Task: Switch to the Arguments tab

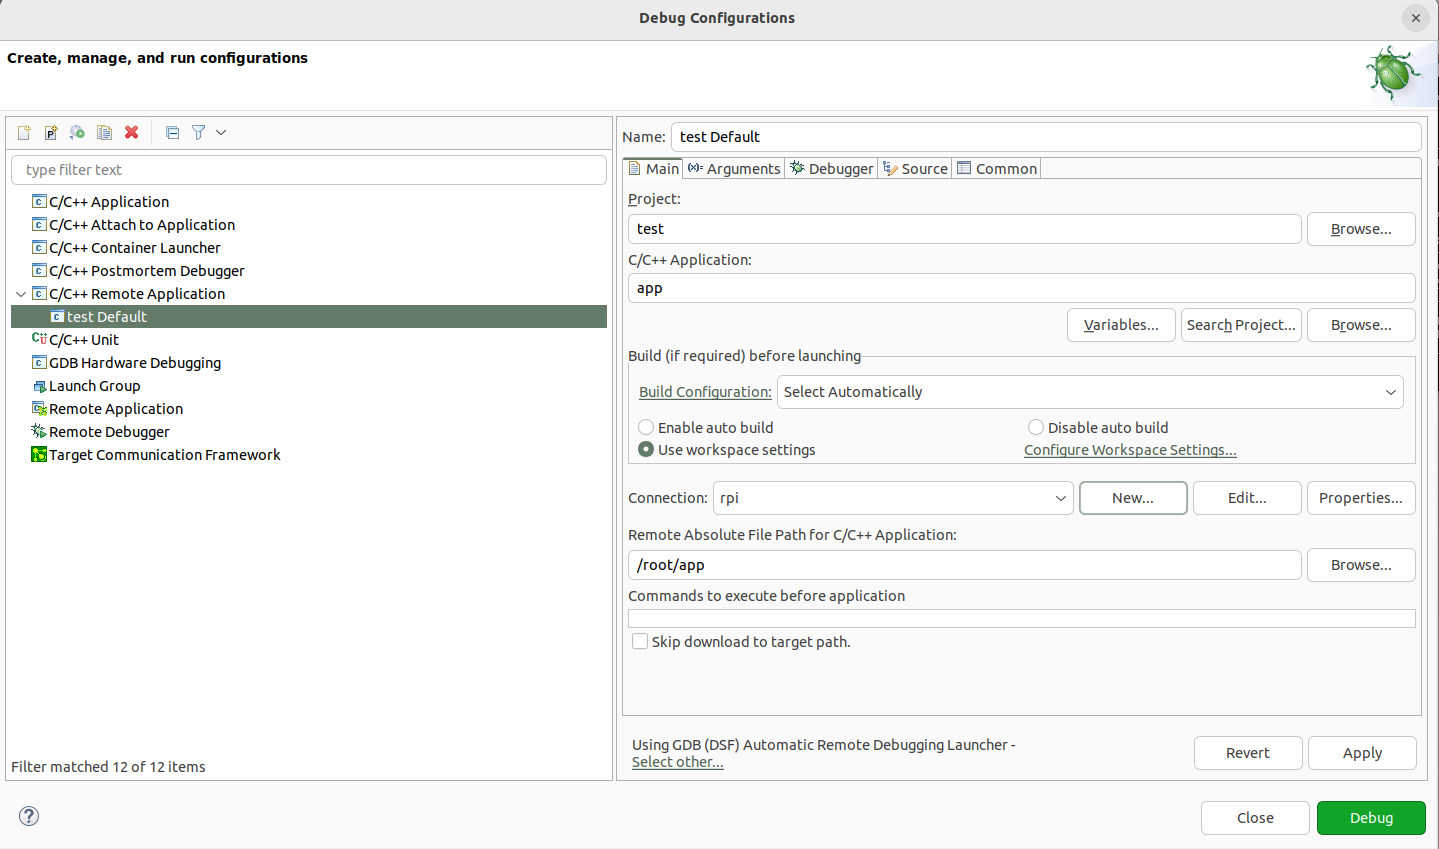Action: click(x=734, y=169)
